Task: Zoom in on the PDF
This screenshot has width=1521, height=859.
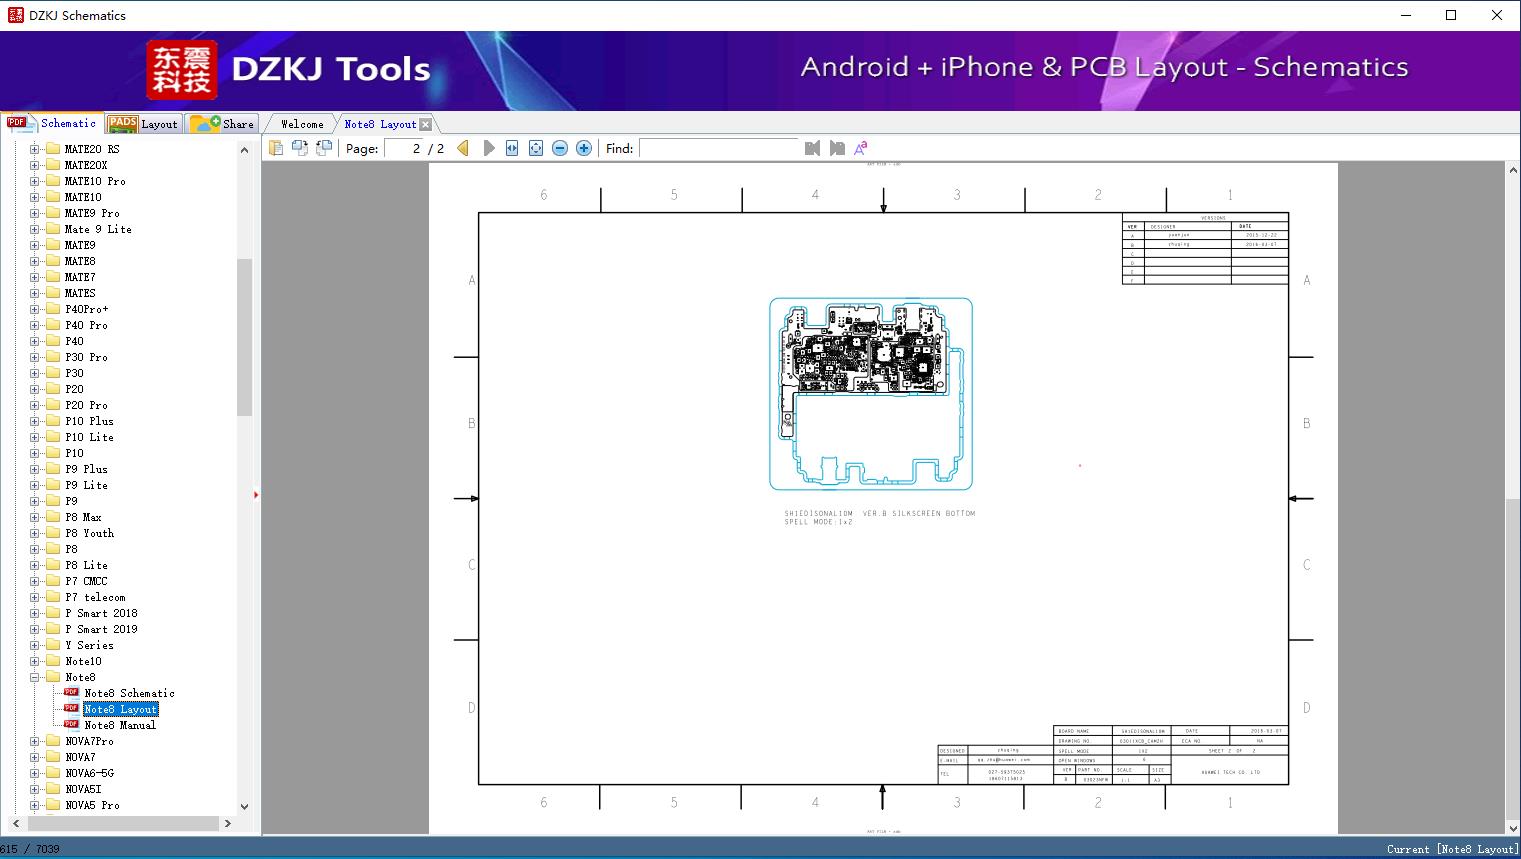Action: [584, 148]
